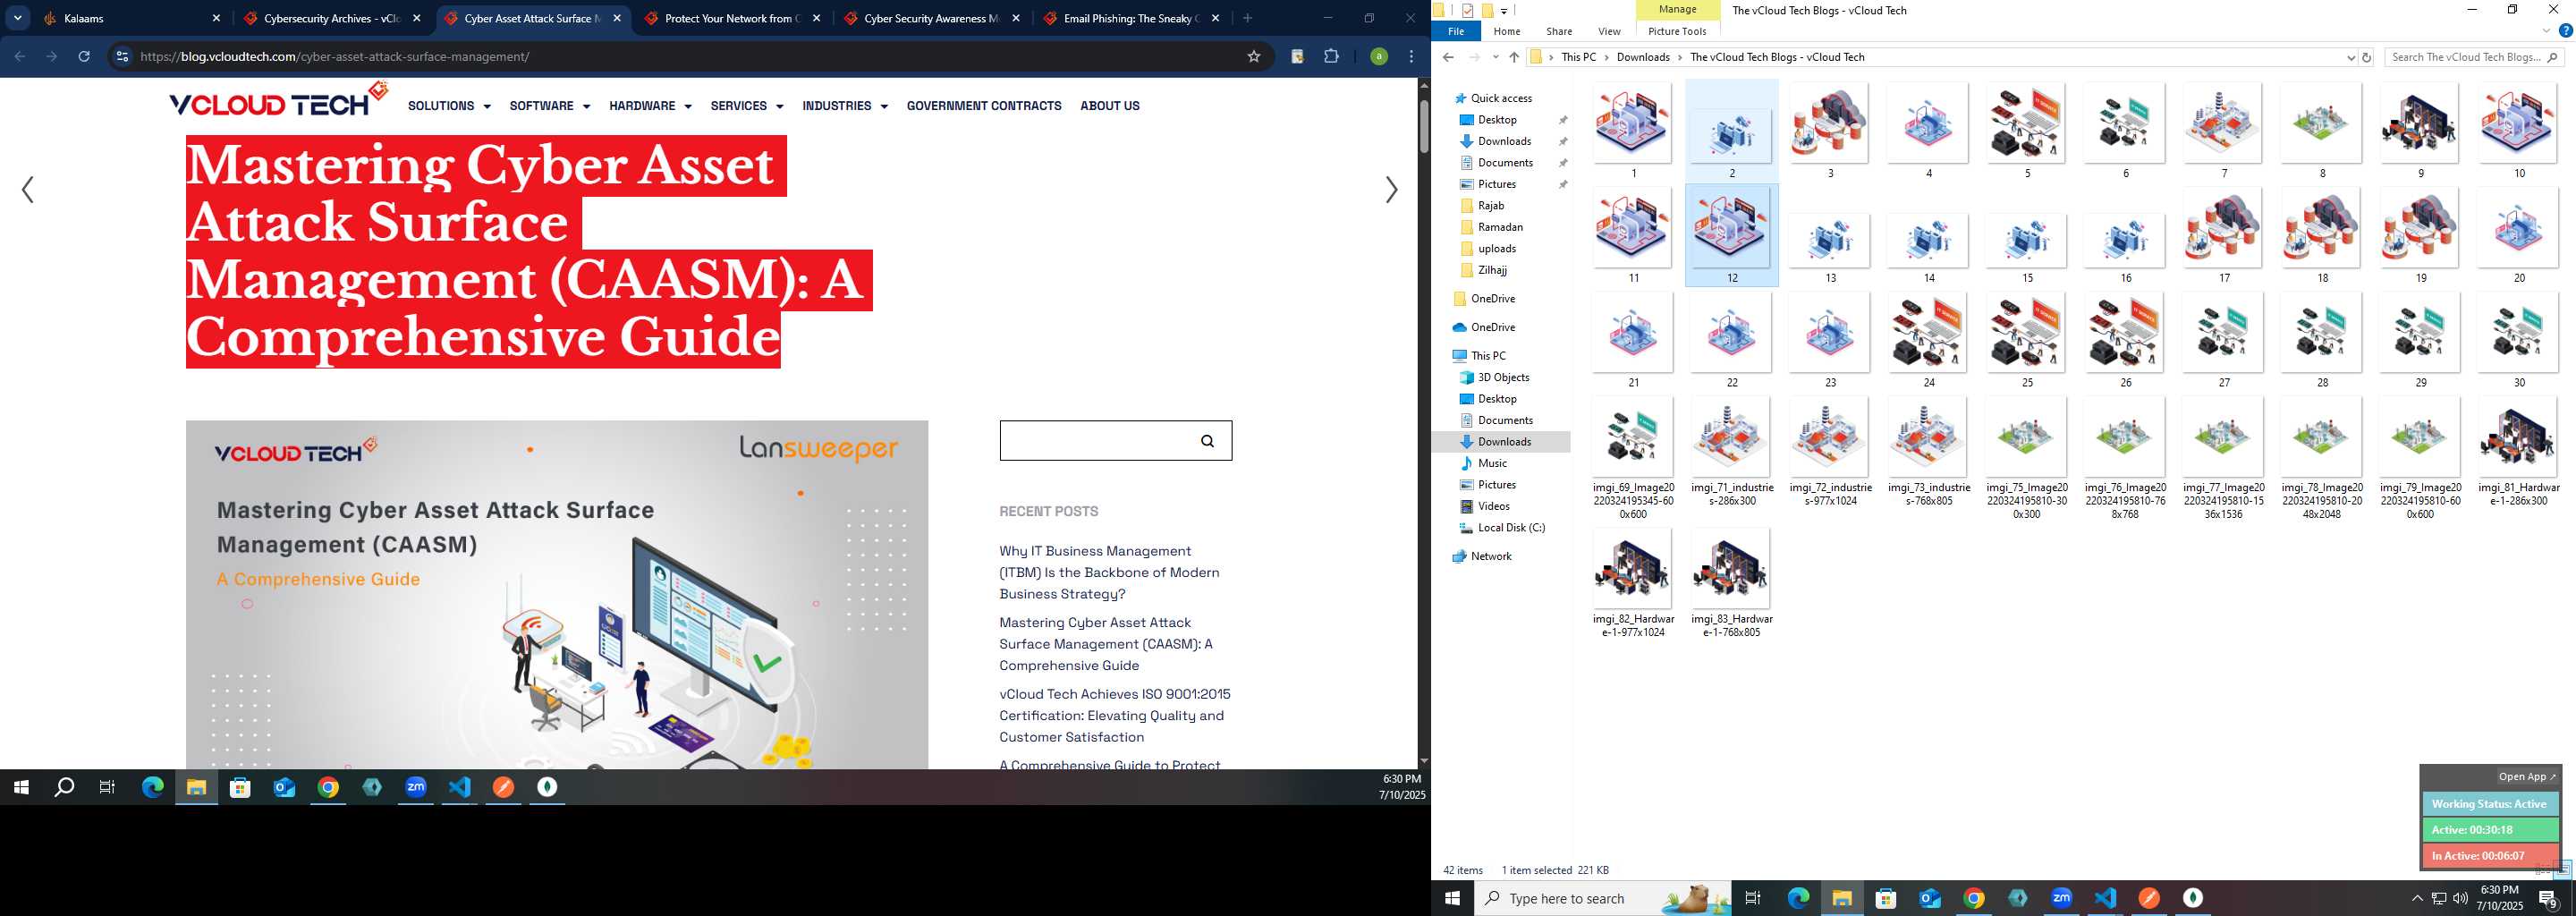This screenshot has width=2576, height=916.
Task: Expand the SOFTWARE menu
Action: [x=549, y=106]
